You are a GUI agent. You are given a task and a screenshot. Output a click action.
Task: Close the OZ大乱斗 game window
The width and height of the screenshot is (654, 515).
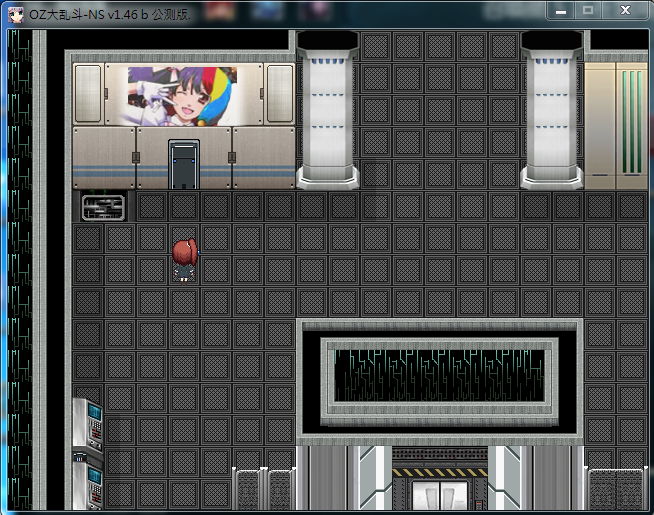coord(625,11)
